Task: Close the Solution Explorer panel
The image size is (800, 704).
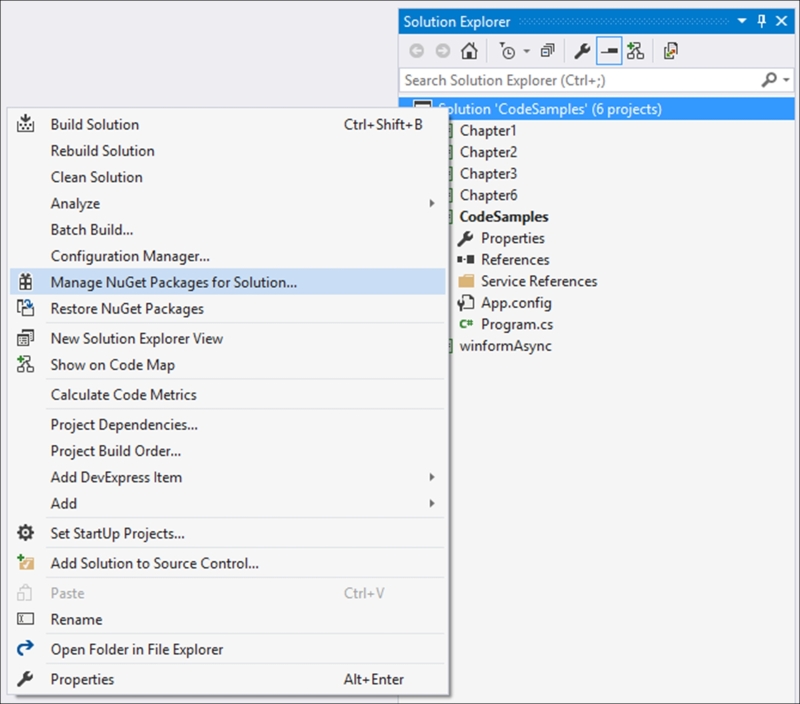Action: click(781, 21)
